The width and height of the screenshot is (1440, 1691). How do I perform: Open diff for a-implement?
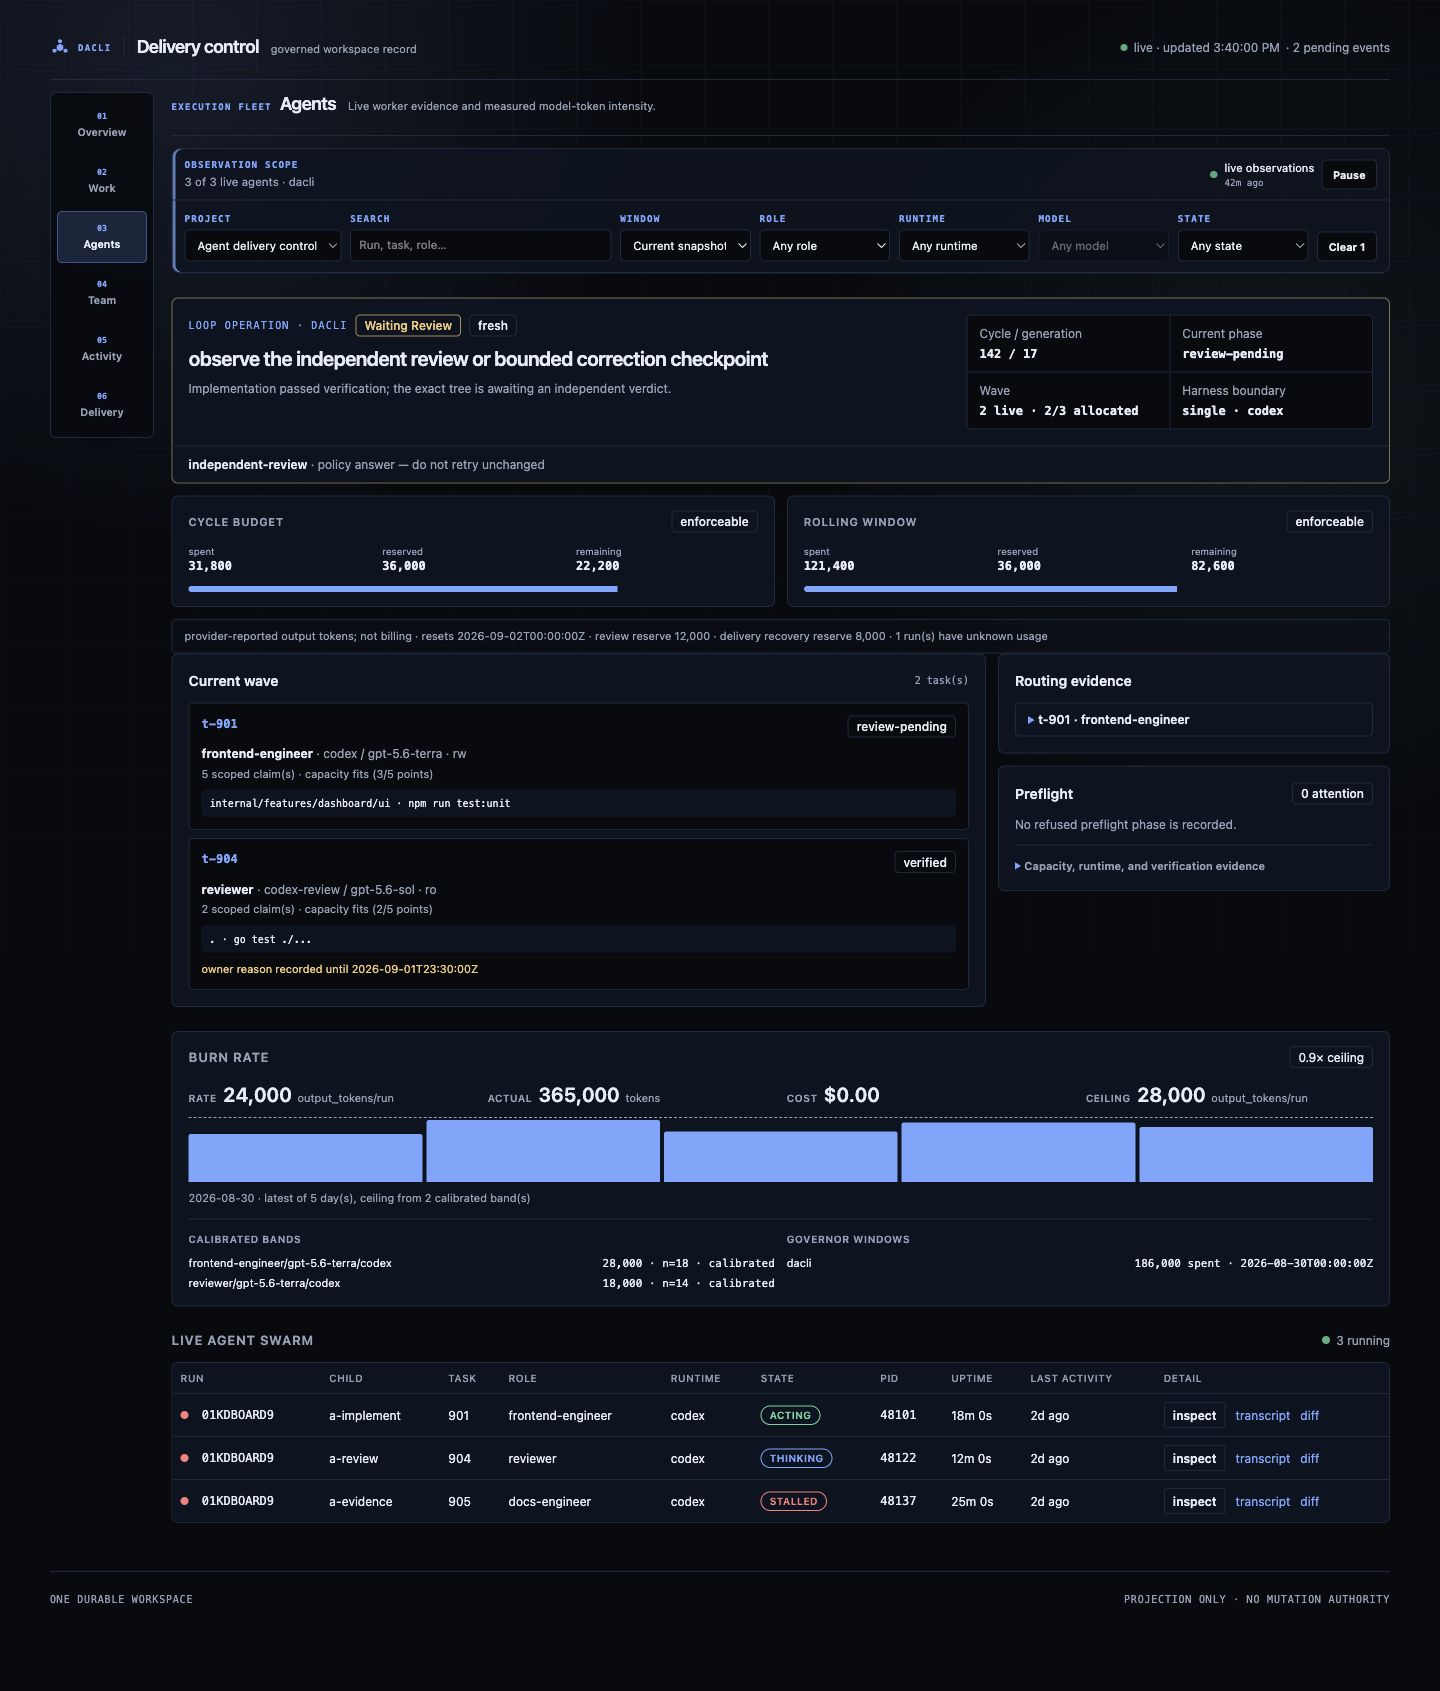coord(1309,1416)
